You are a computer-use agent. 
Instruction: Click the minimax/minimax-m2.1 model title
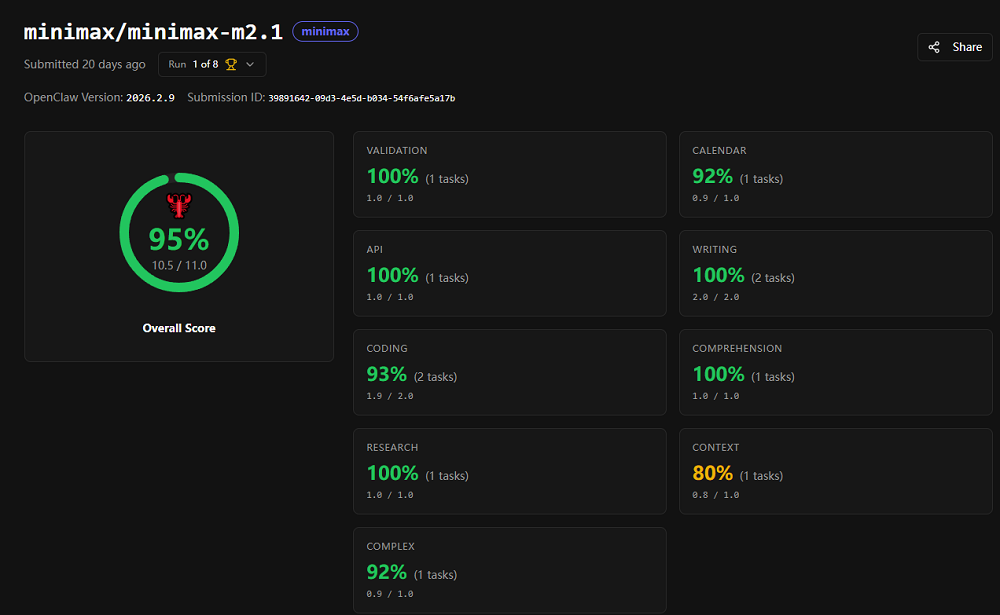pos(153,30)
